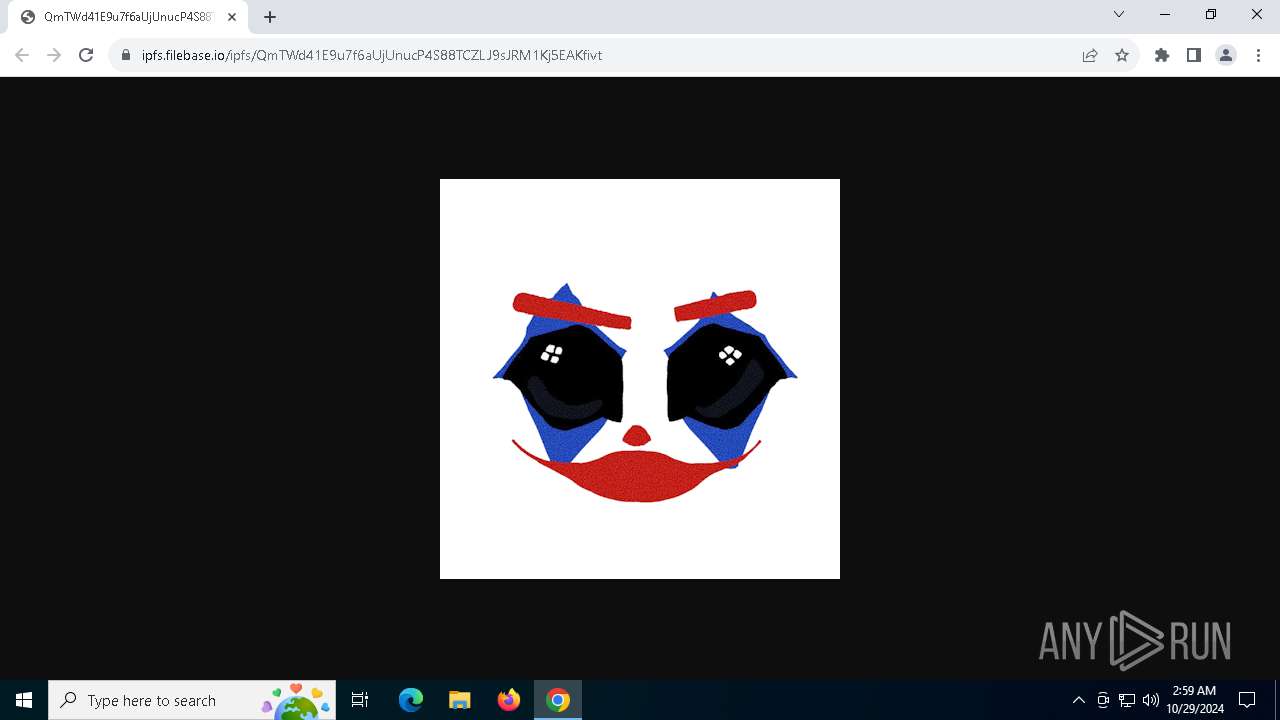
Task: Launch Firefox from the taskbar
Action: [x=509, y=700]
